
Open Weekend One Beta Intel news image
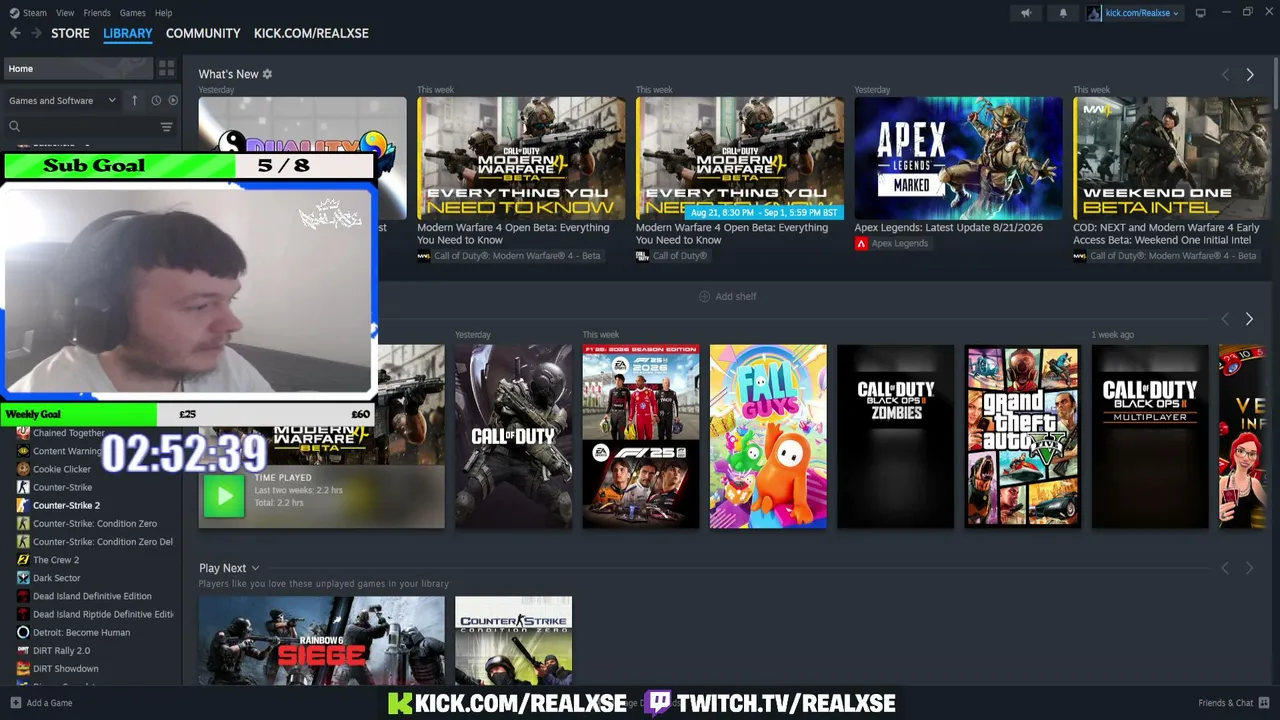point(1170,158)
